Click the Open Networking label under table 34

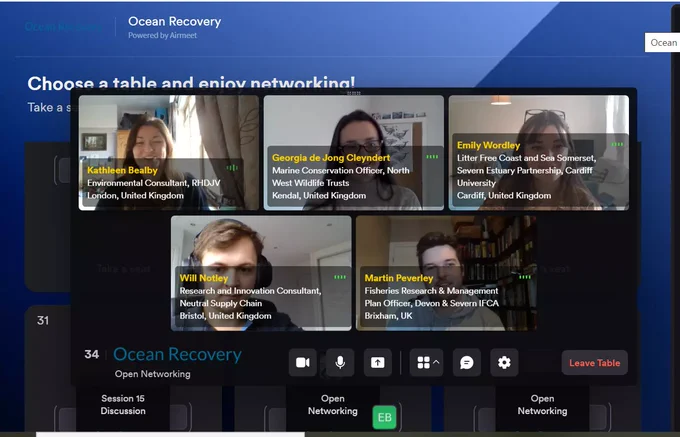[x=153, y=374]
